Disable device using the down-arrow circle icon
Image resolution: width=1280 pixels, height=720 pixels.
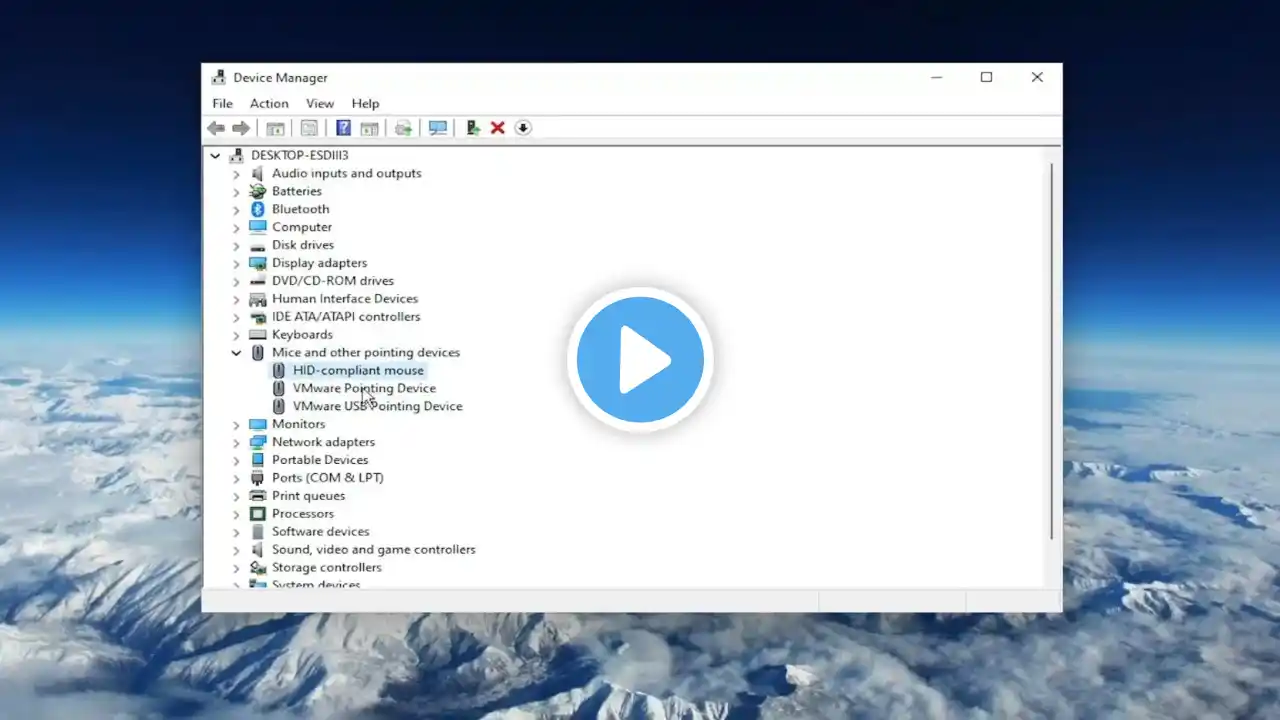(523, 128)
